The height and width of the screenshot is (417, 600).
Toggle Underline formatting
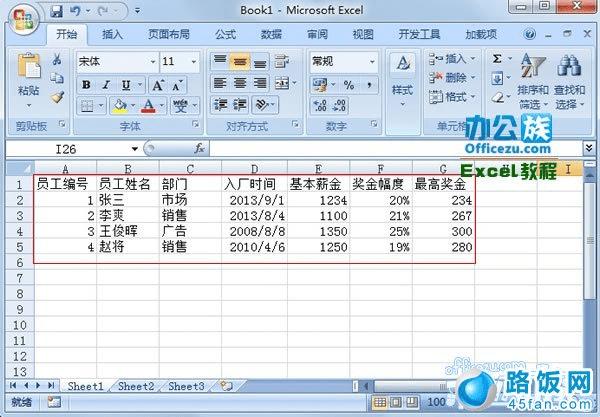point(126,85)
